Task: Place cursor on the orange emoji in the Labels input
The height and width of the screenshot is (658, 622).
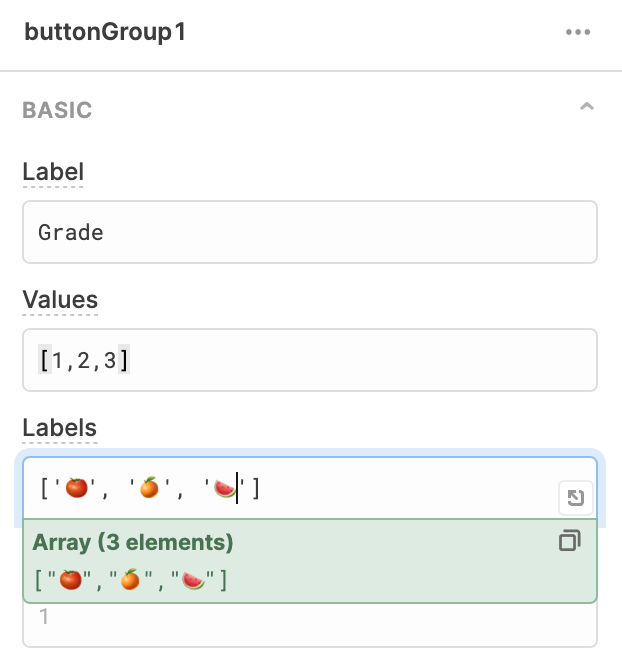Action: pyautogui.click(x=149, y=488)
